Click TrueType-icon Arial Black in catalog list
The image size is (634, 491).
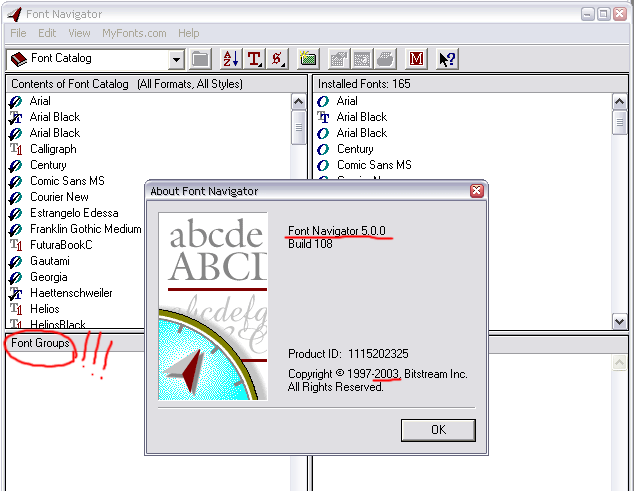pos(55,117)
